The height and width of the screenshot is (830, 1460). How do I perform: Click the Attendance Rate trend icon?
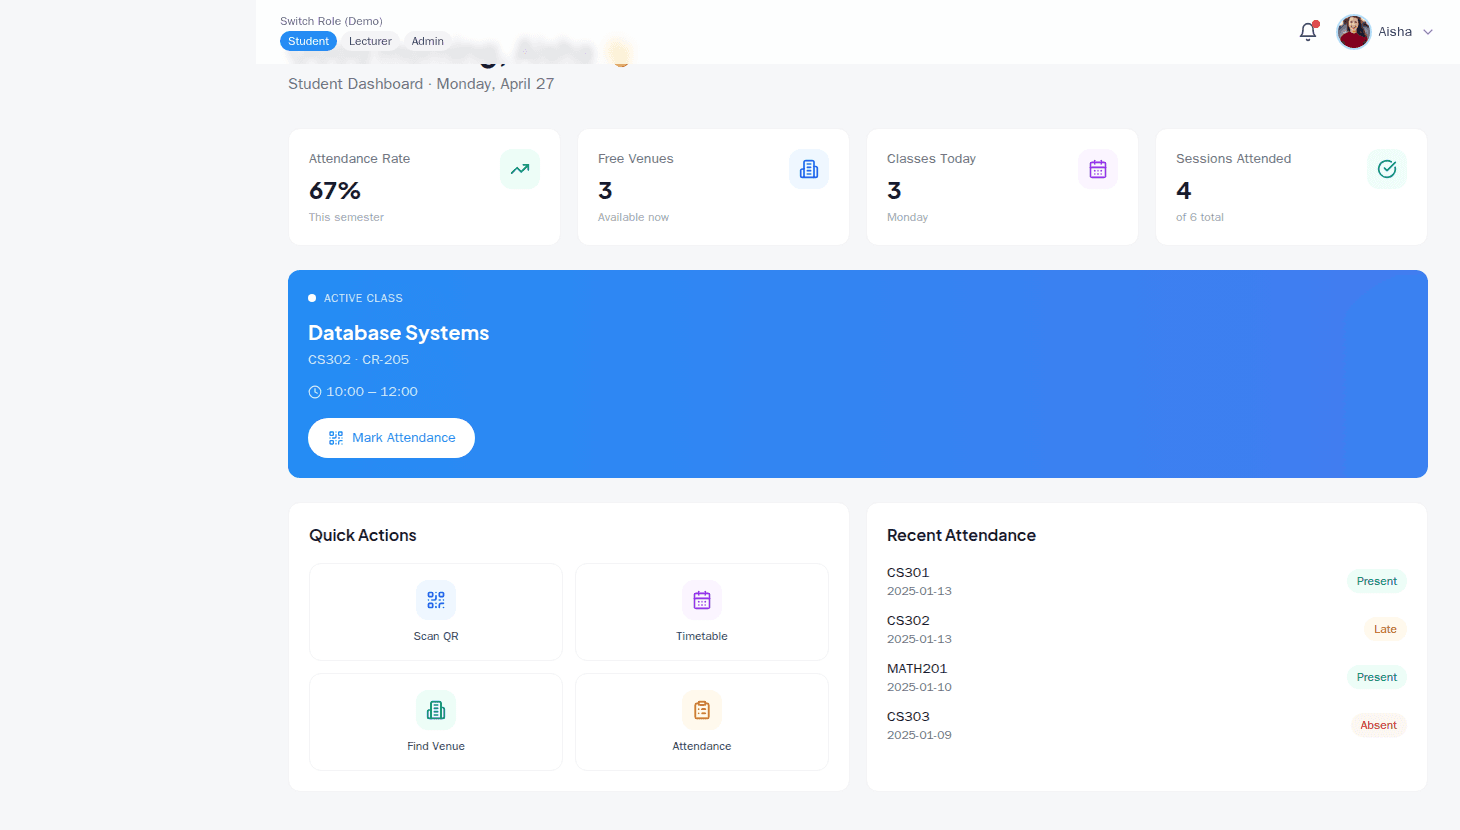point(520,169)
